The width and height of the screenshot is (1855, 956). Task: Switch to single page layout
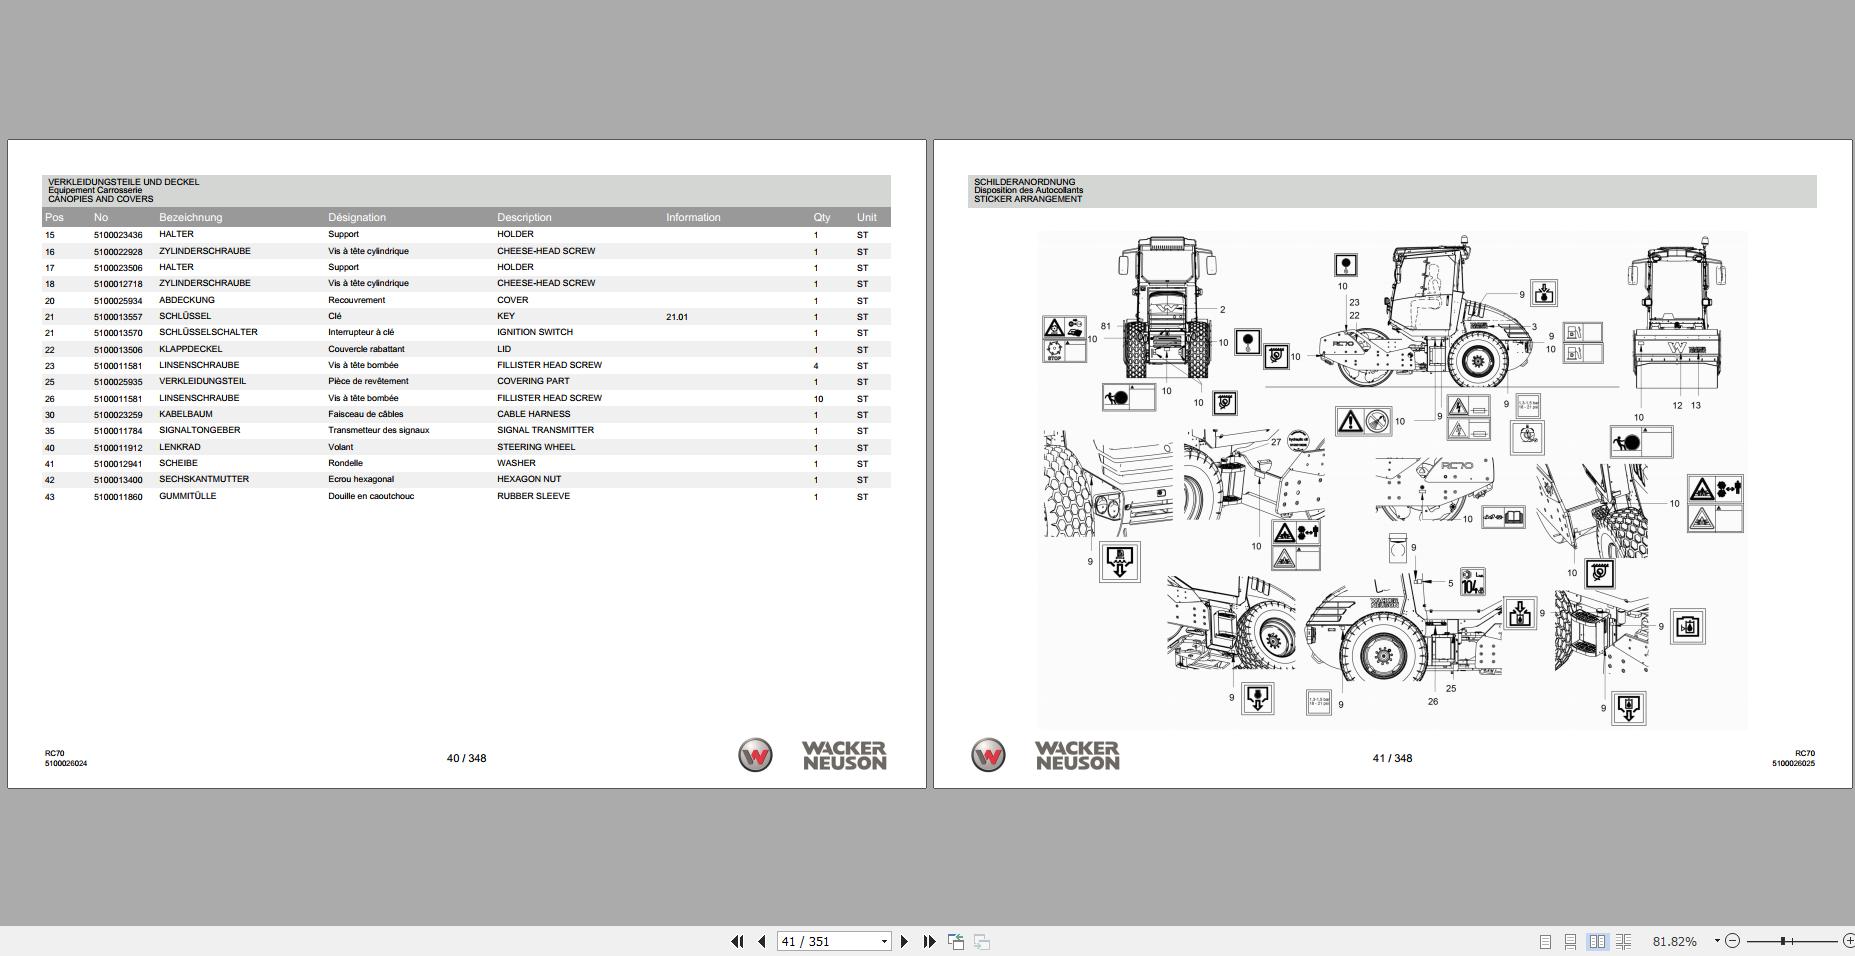[1546, 941]
